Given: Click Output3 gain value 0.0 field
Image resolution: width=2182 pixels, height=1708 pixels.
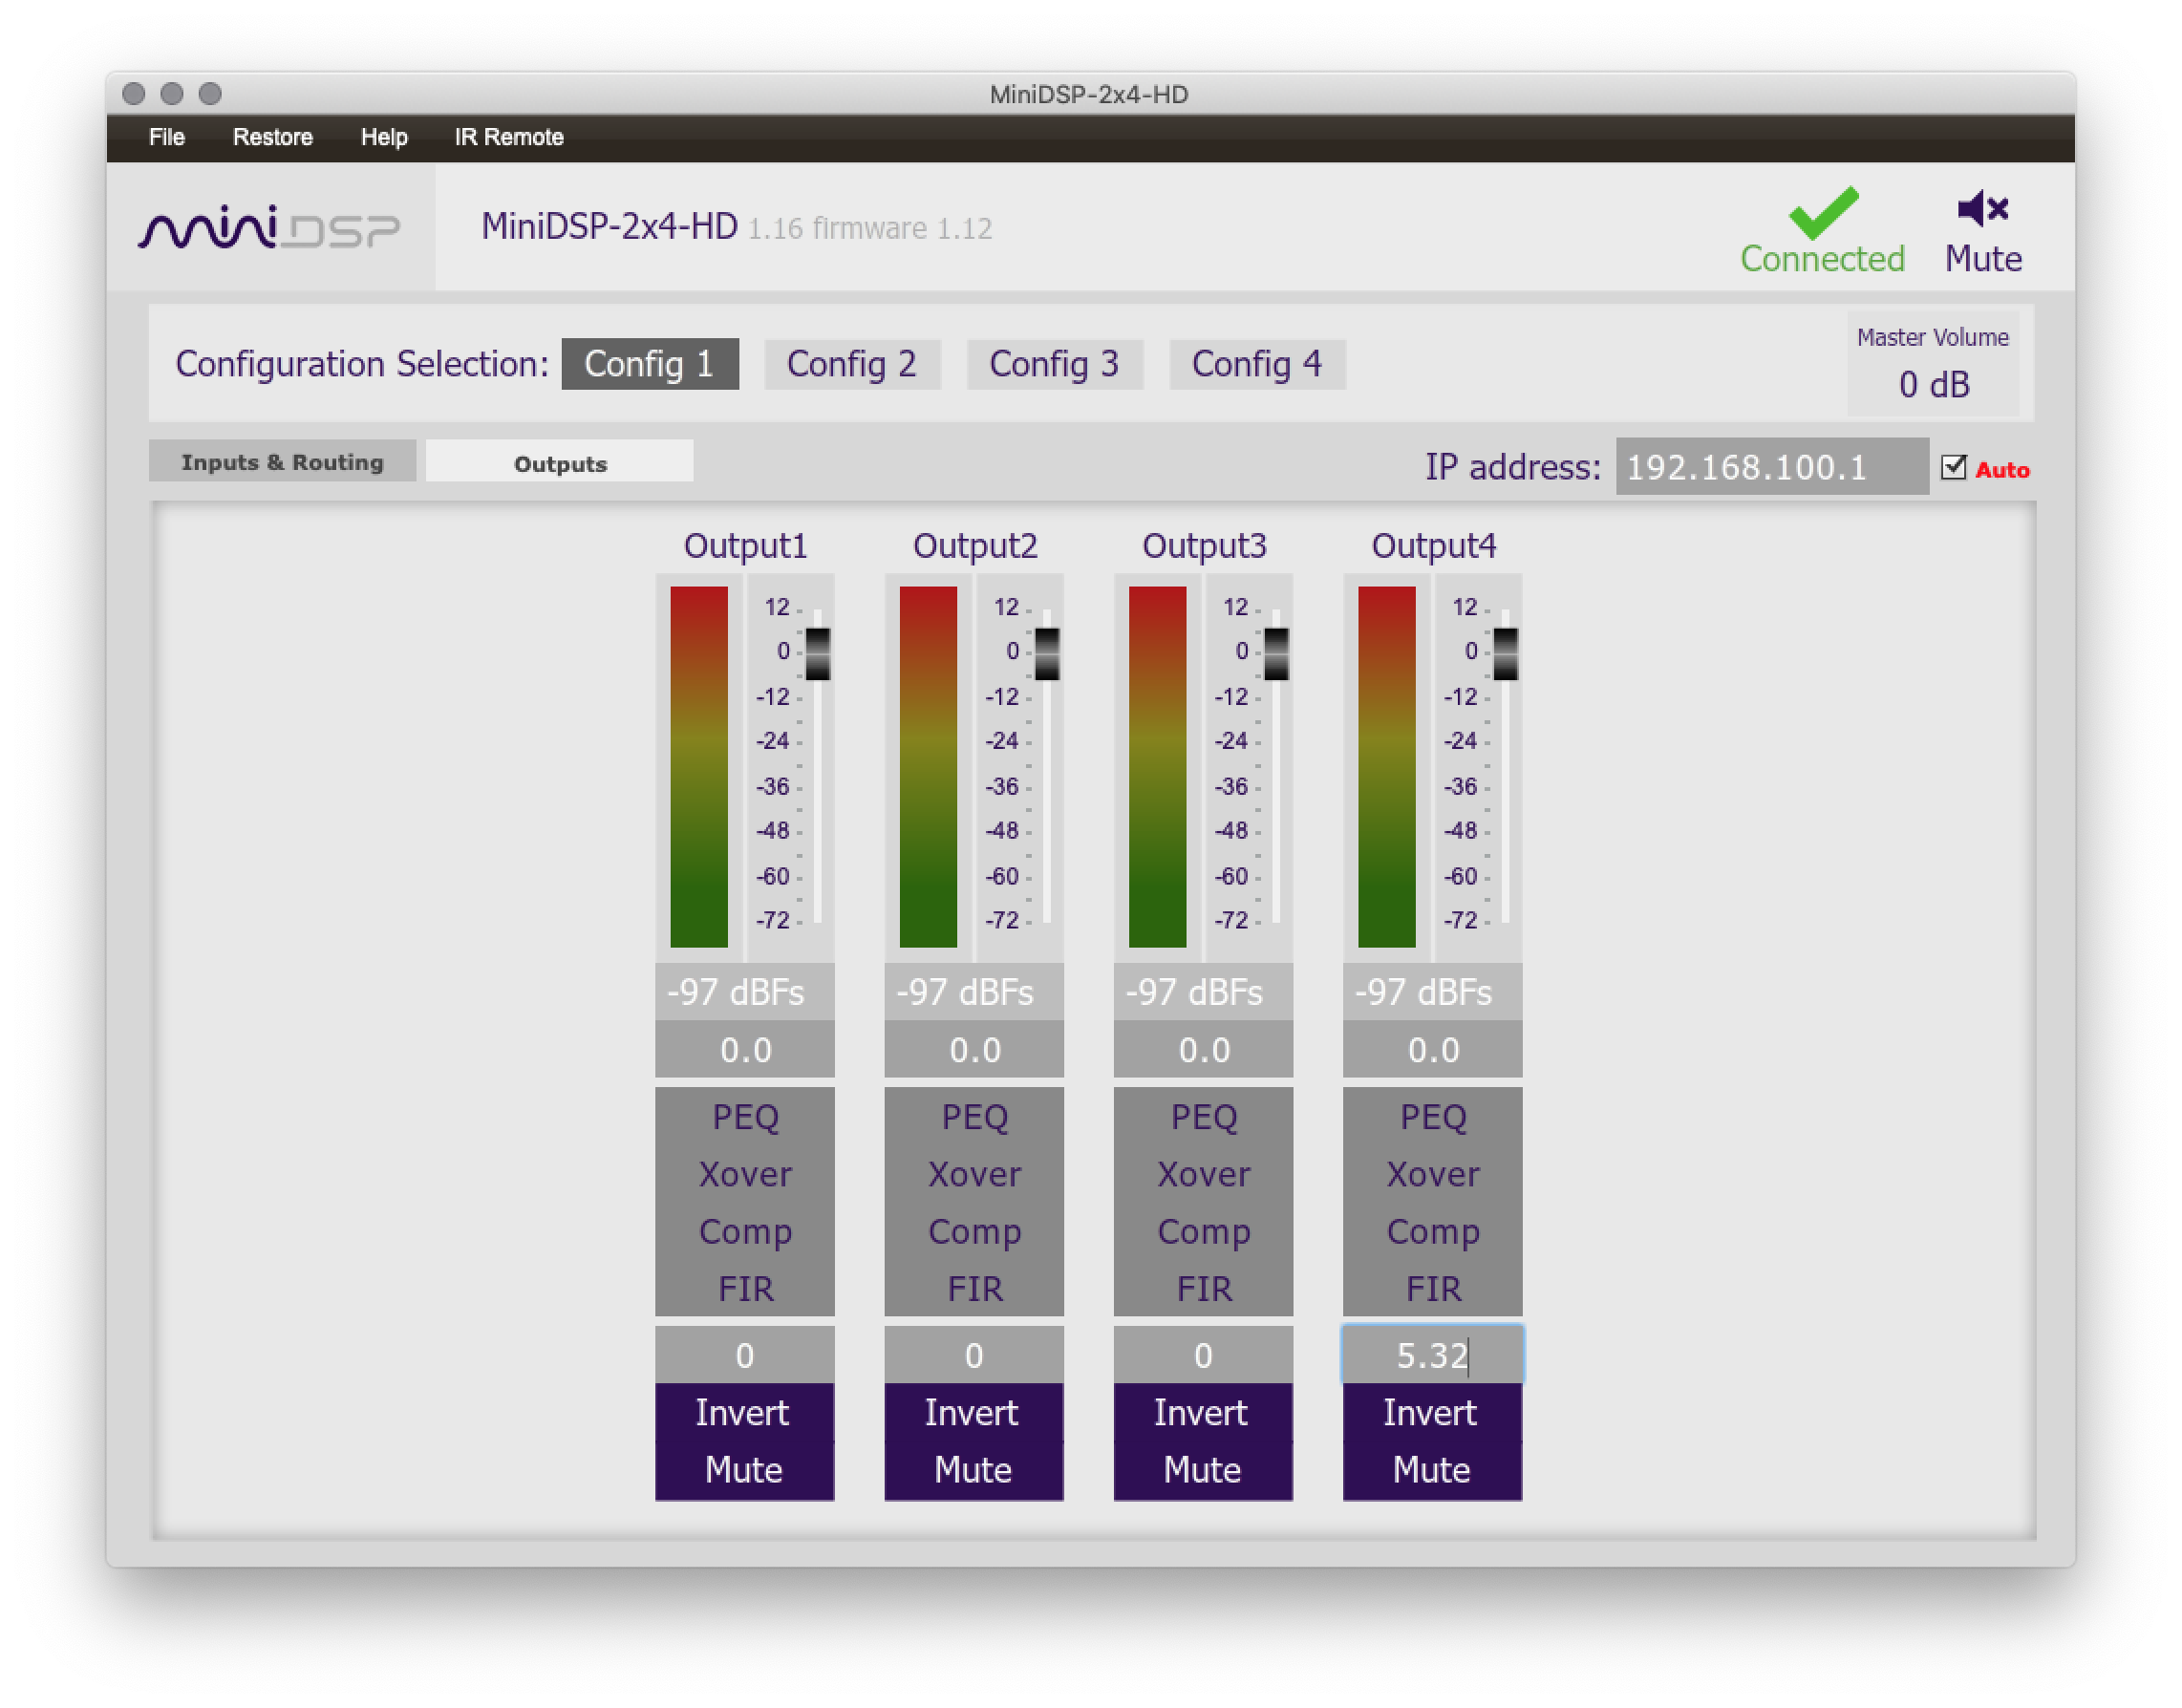Looking at the screenshot, I should tap(1203, 1050).
